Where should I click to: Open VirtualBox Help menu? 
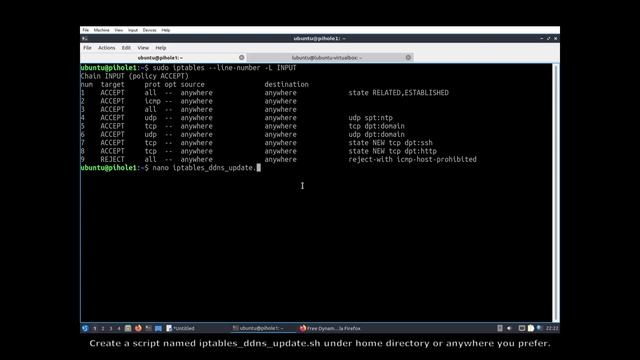pos(165,30)
